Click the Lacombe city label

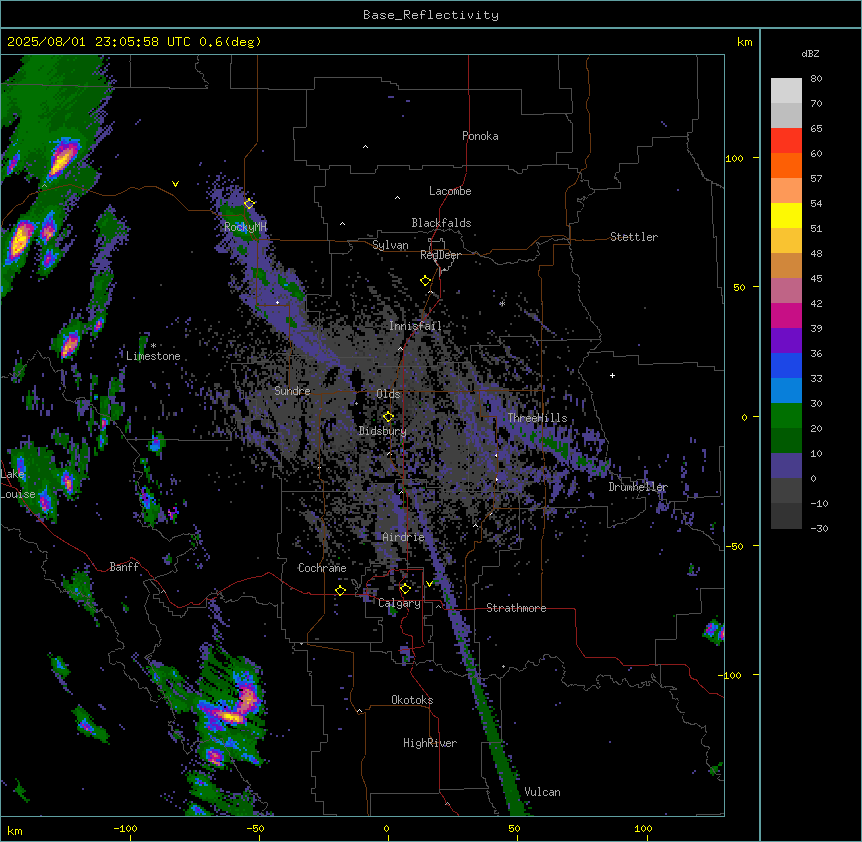pyautogui.click(x=450, y=191)
